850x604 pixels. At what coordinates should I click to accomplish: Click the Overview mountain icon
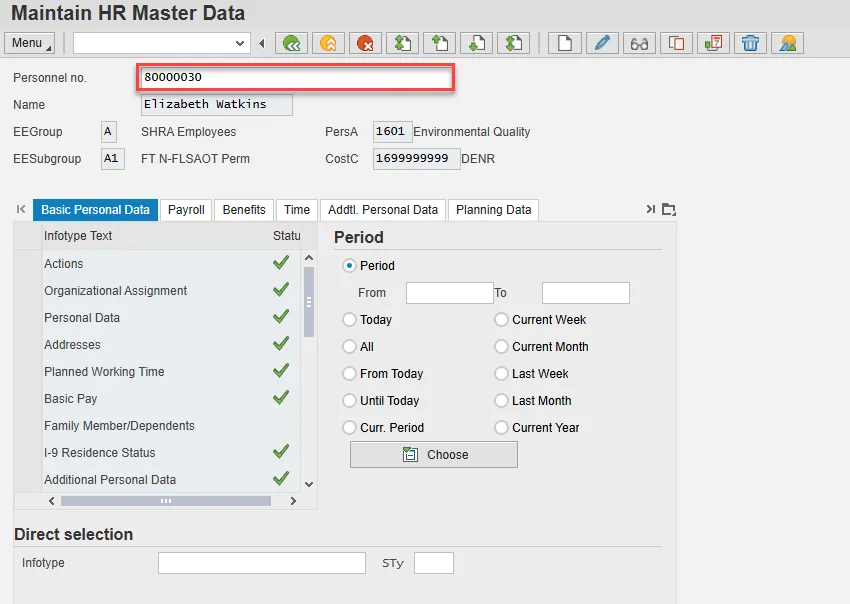pyautogui.click(x=788, y=43)
